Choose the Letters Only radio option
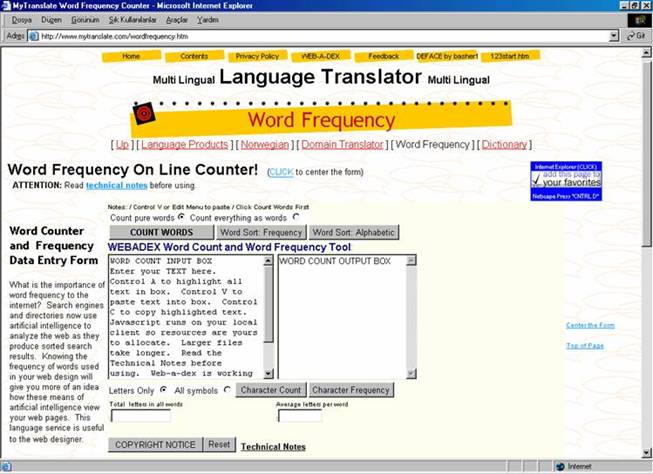This screenshot has height=474, width=653. (x=164, y=390)
